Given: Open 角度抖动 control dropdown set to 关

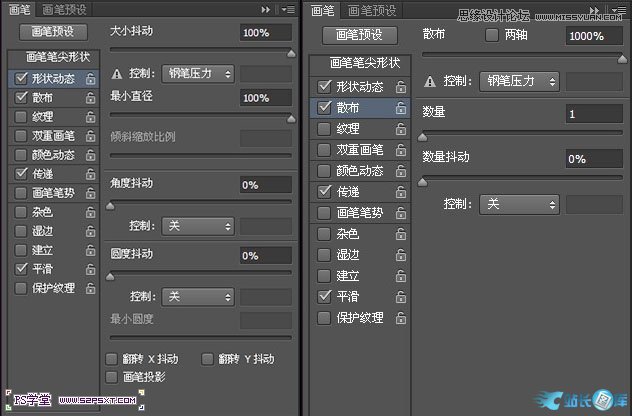Looking at the screenshot, I should tap(198, 226).
